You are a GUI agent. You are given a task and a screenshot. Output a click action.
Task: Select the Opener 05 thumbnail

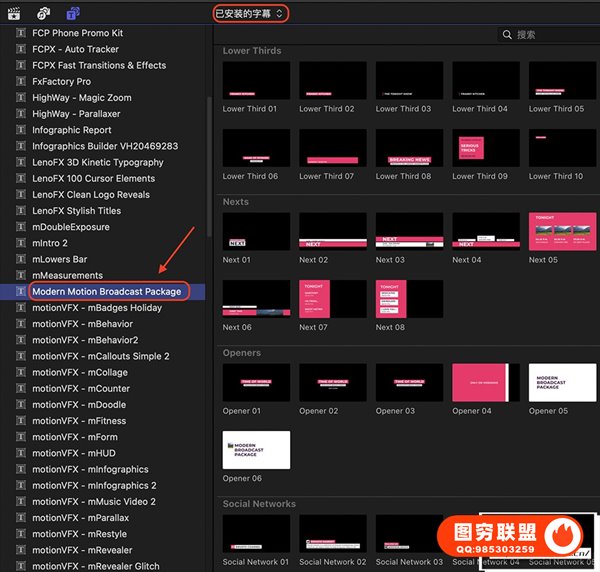click(562, 382)
